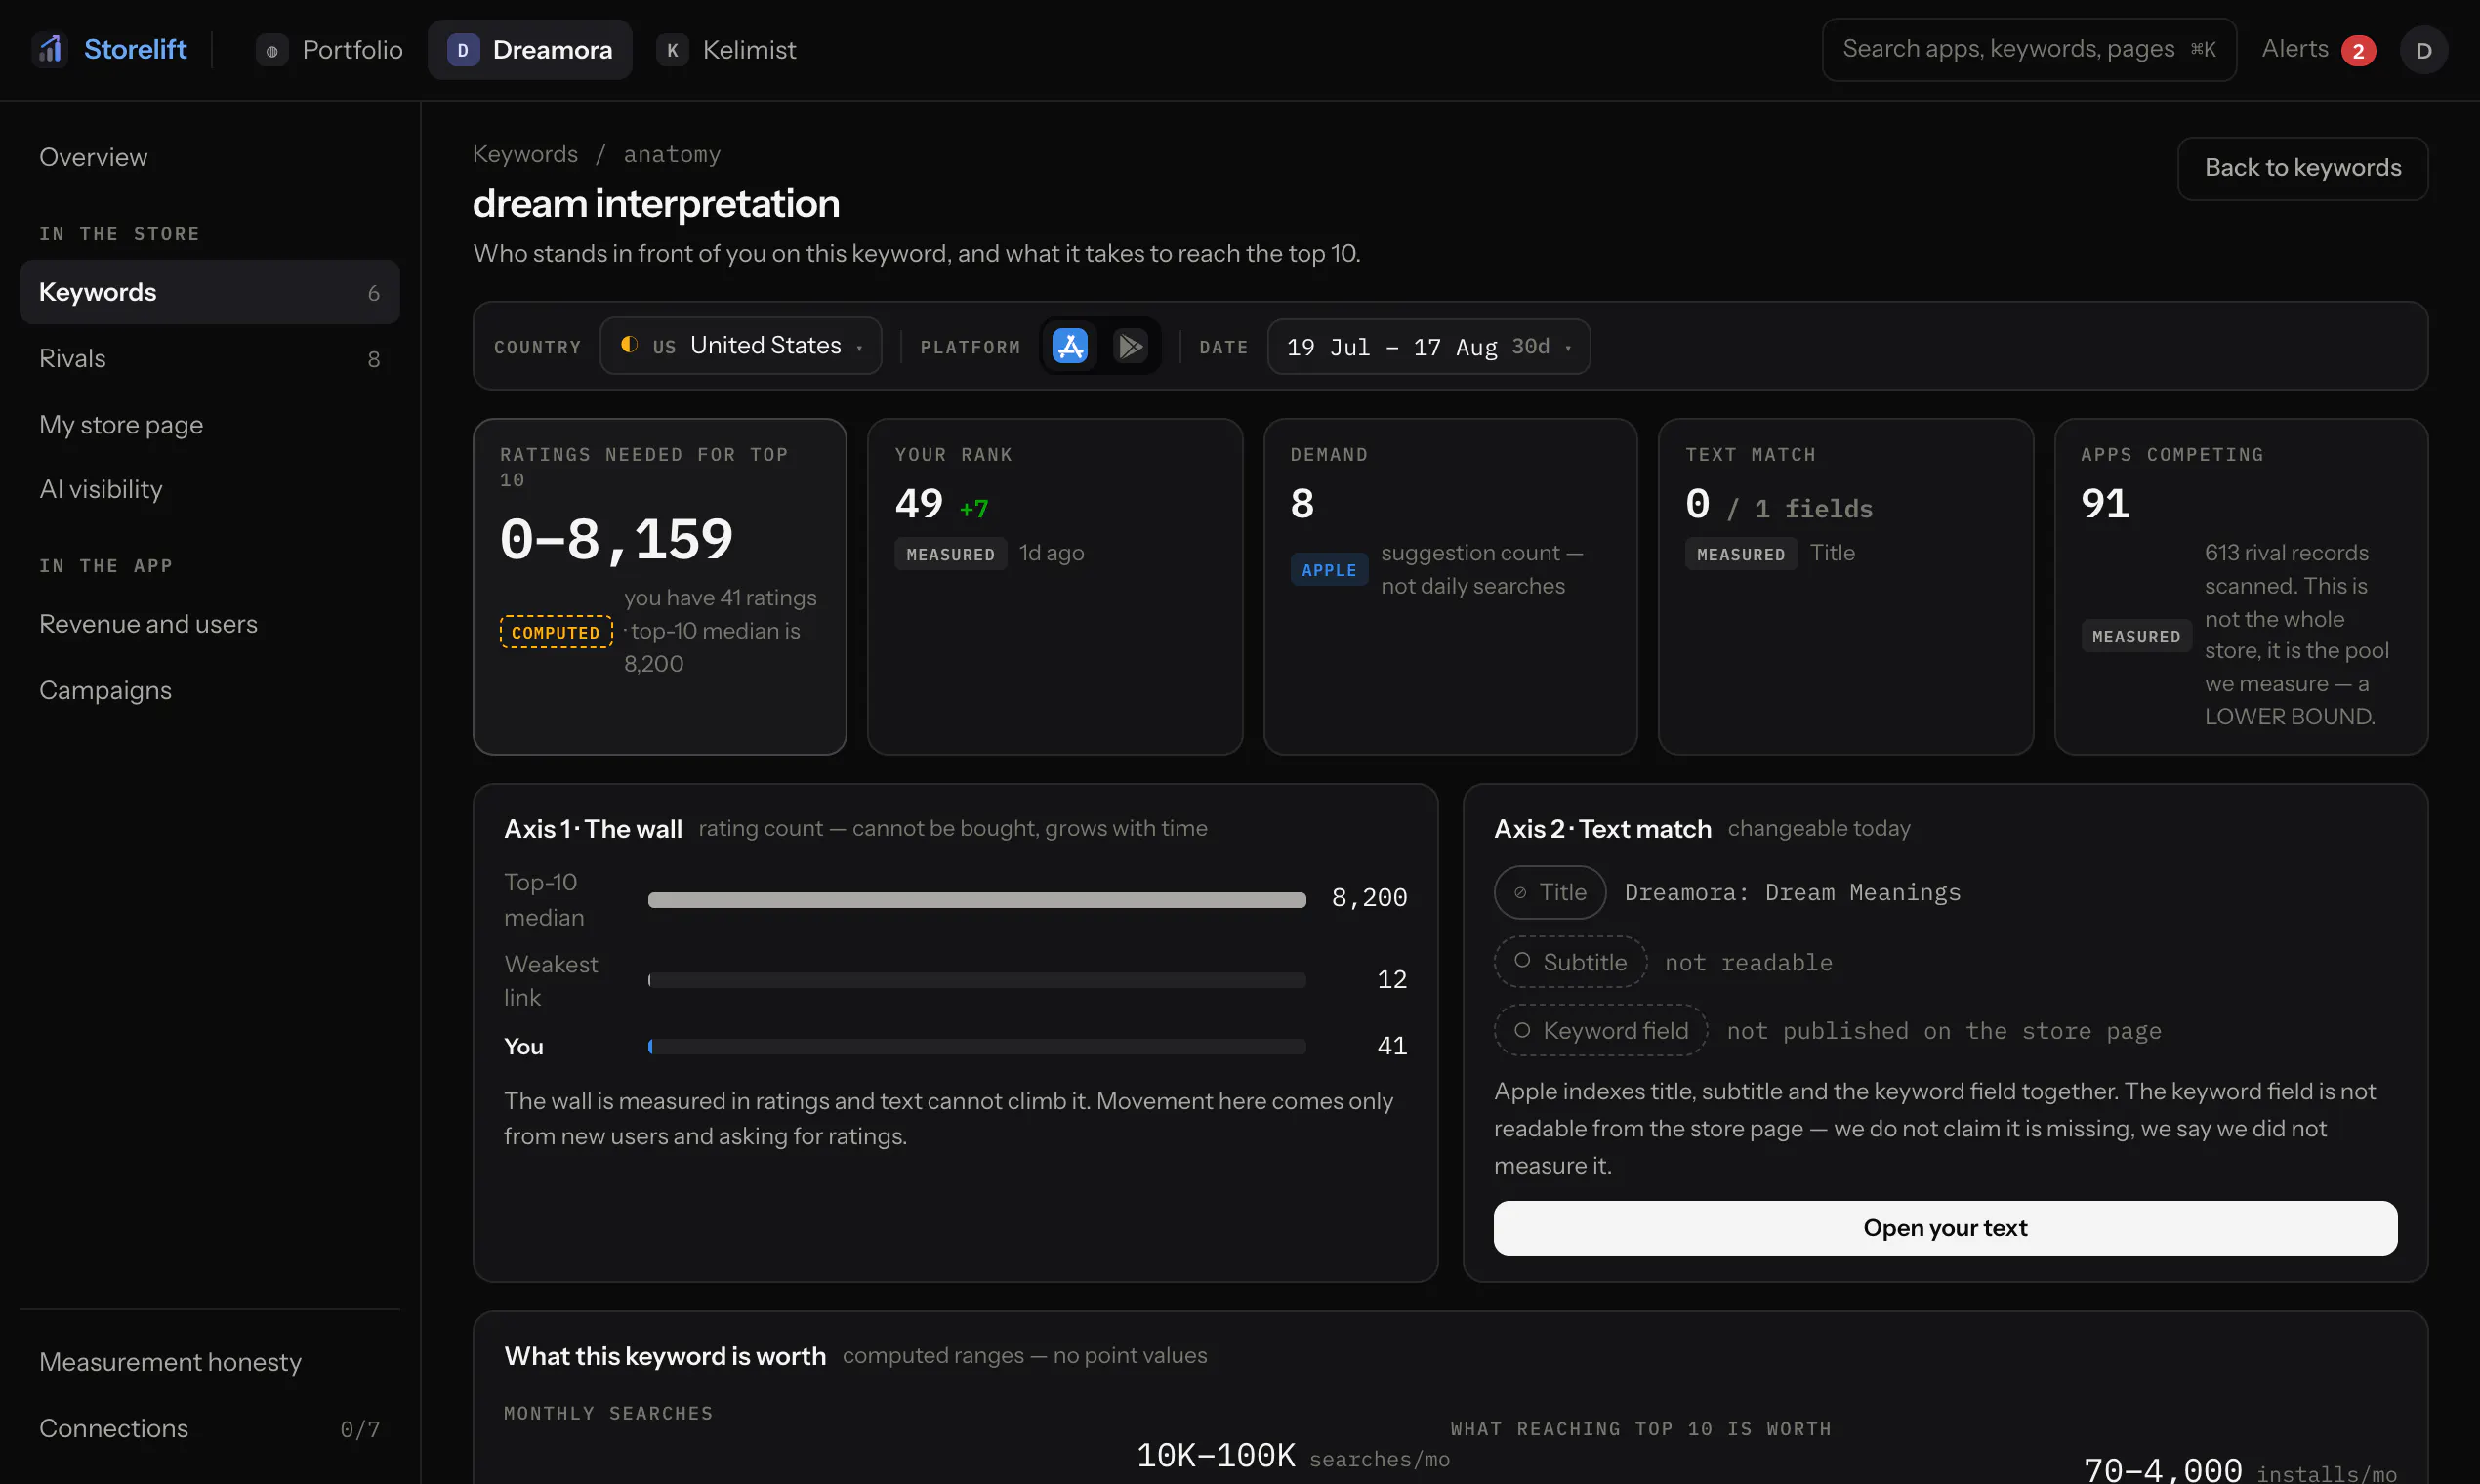This screenshot has height=1484, width=2480.
Task: Click the Top-10 median rating bar
Action: pos(977,900)
